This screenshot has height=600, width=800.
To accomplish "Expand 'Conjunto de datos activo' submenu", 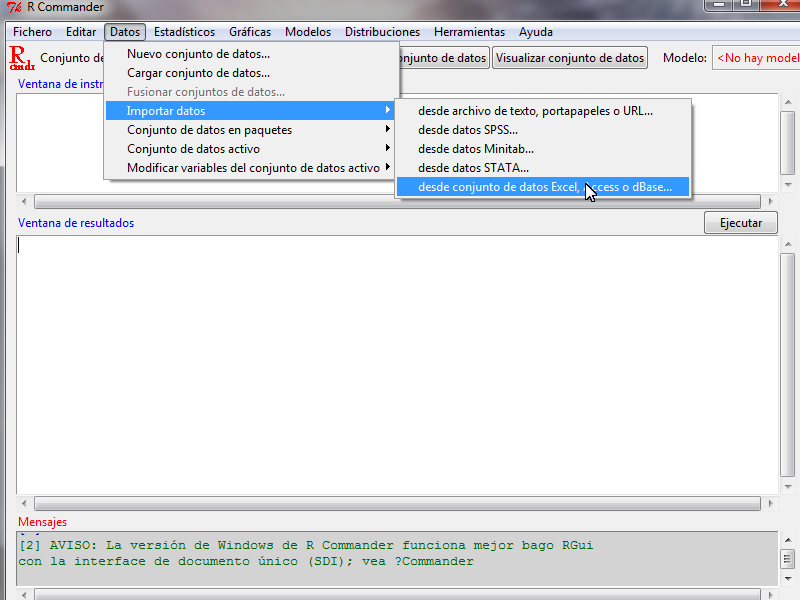I will pos(193,149).
